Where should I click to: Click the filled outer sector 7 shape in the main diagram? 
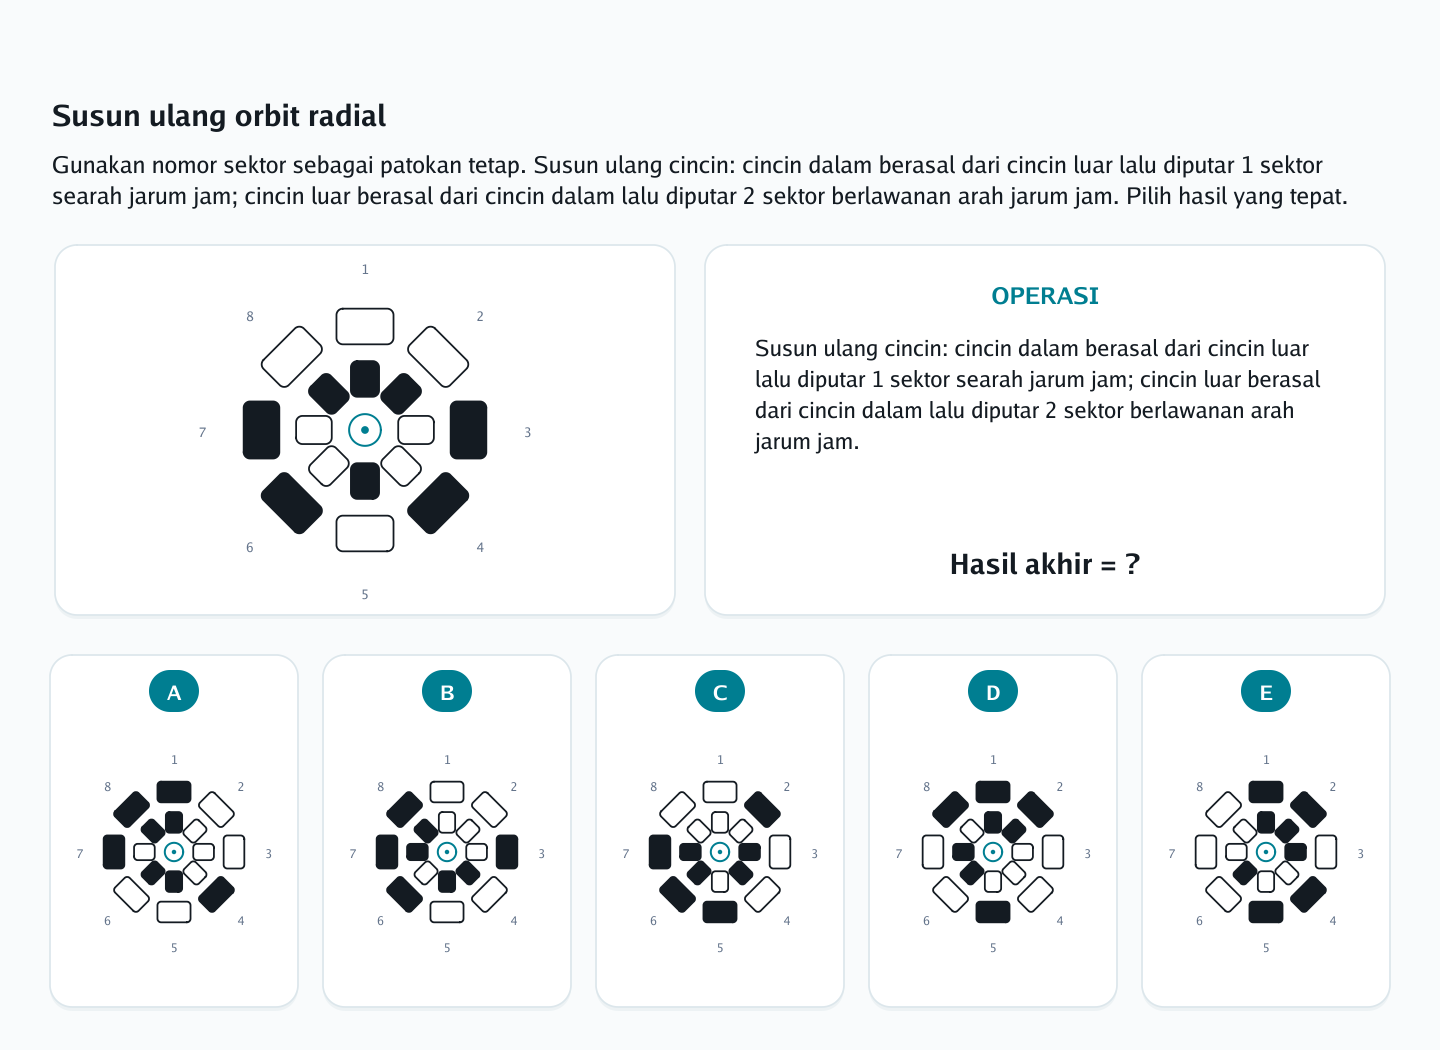pyautogui.click(x=262, y=430)
